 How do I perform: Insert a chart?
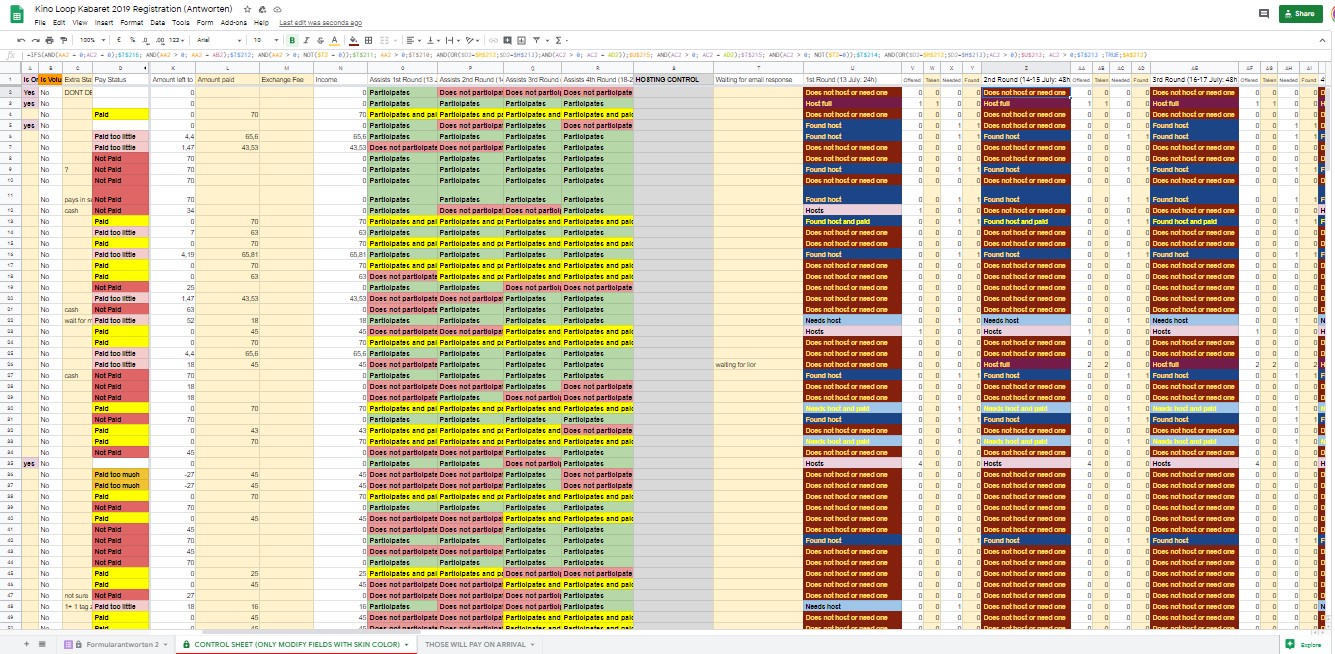coord(521,40)
